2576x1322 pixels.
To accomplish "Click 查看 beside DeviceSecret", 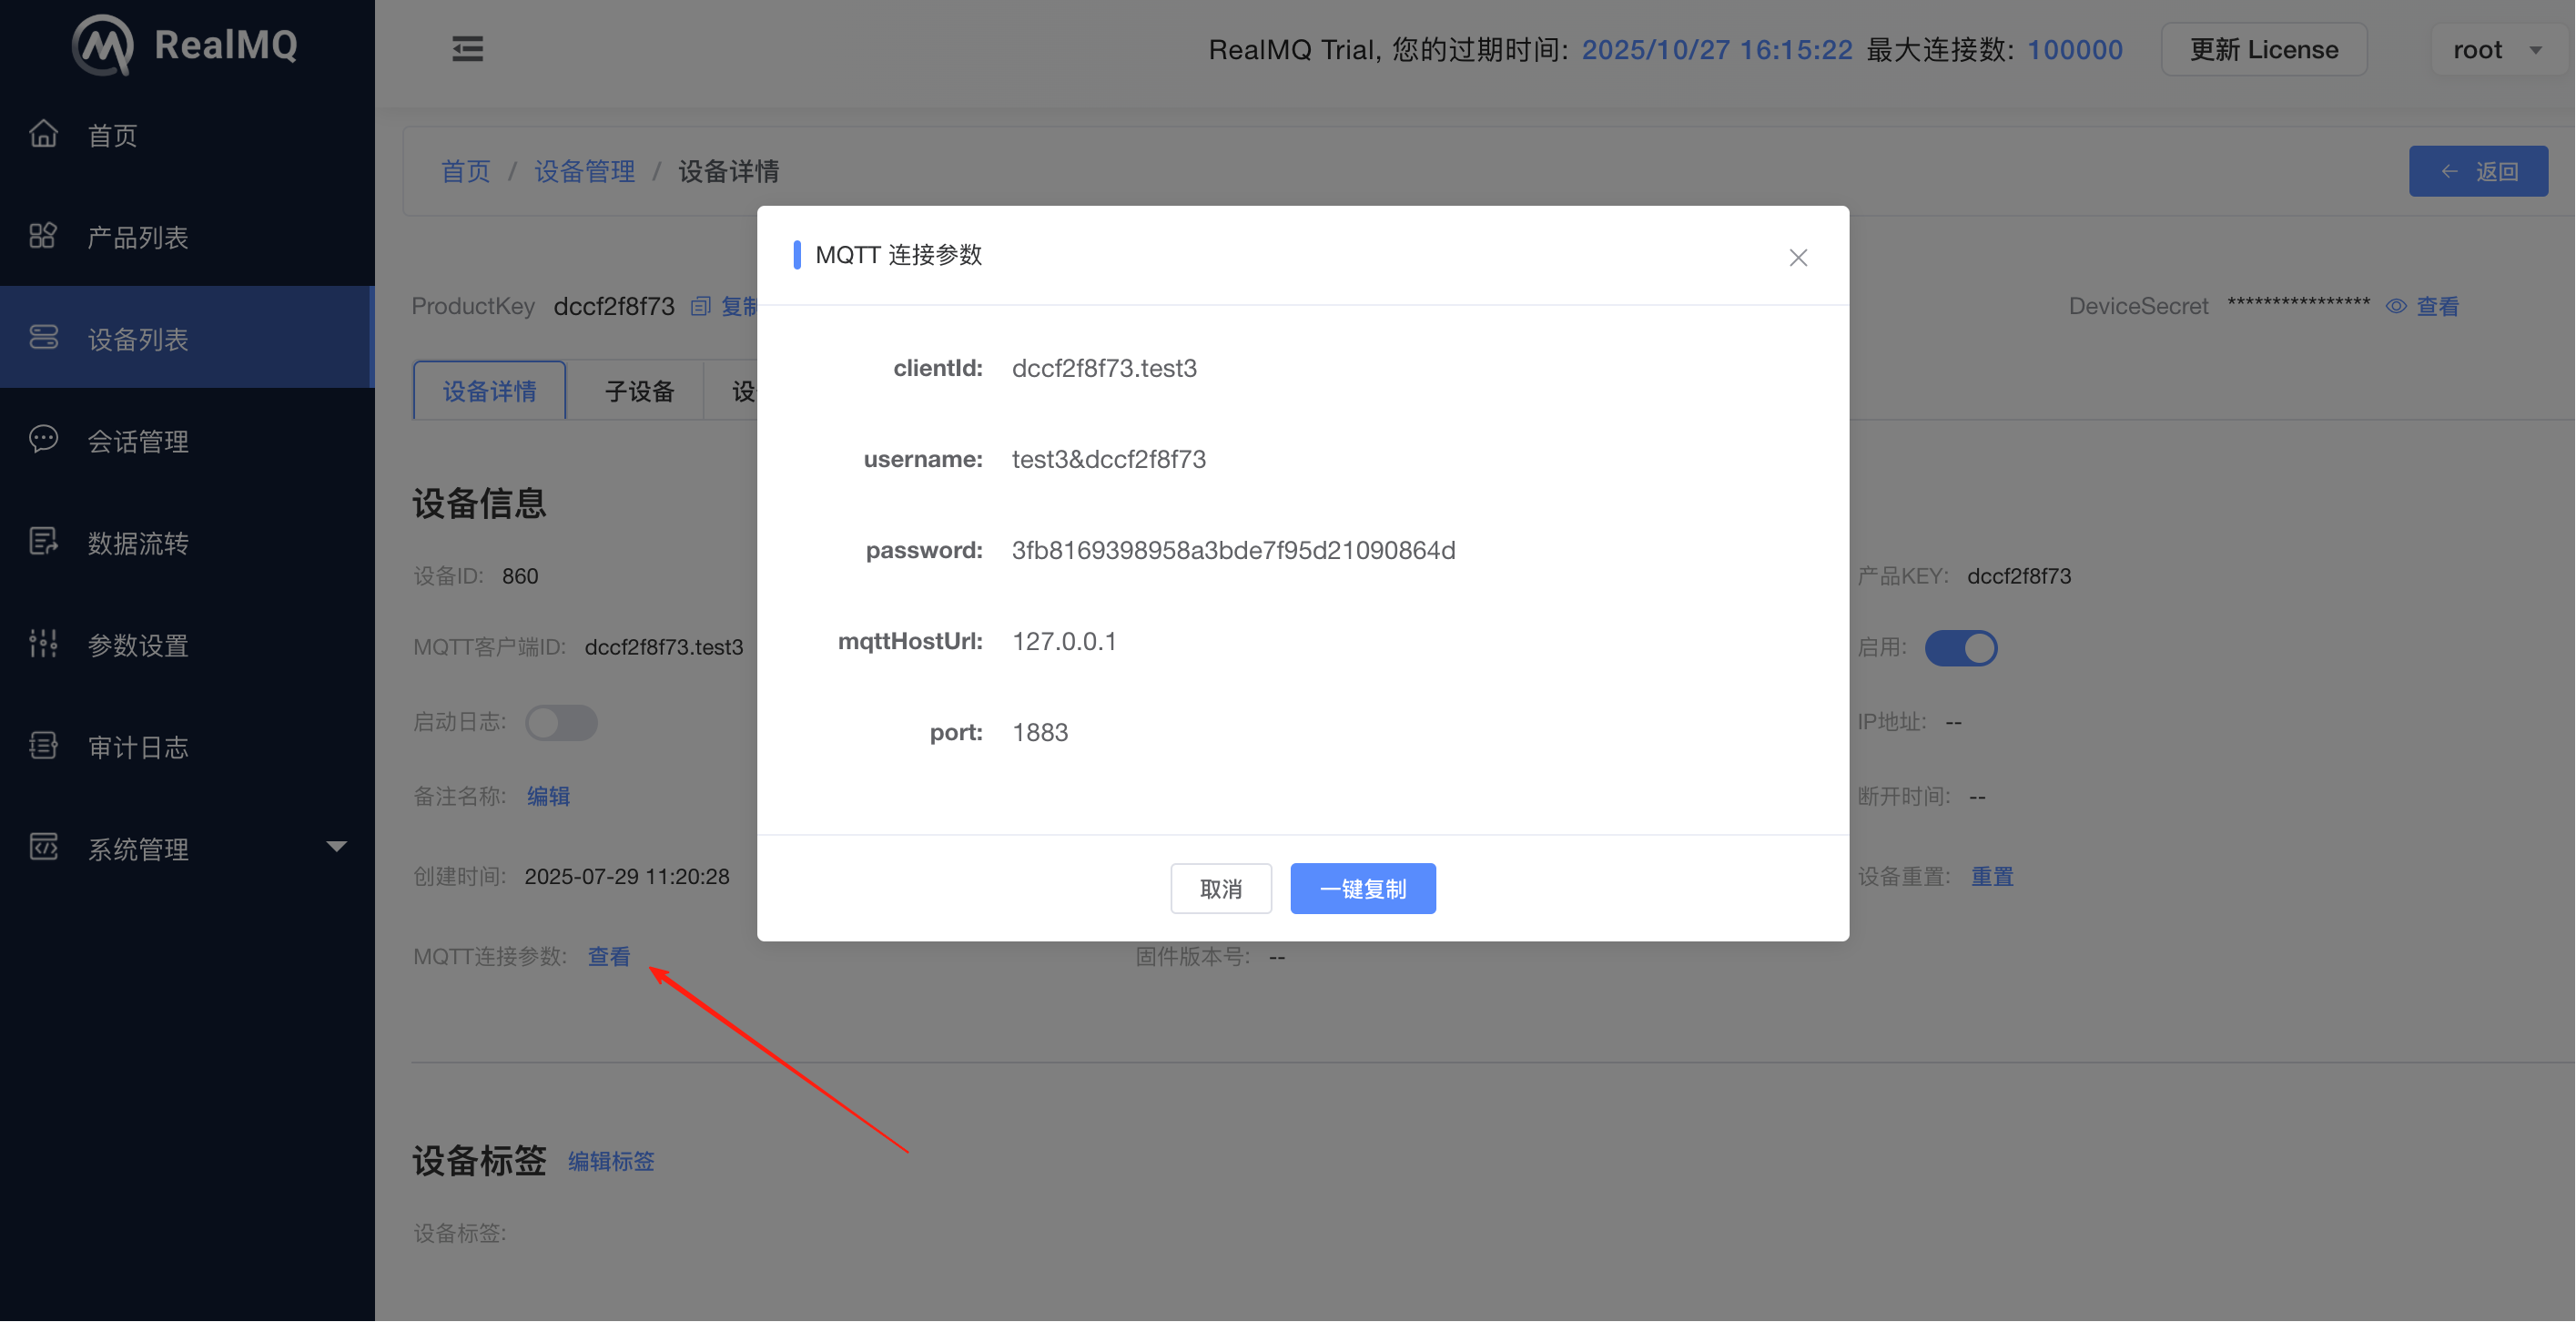I will coord(2438,306).
